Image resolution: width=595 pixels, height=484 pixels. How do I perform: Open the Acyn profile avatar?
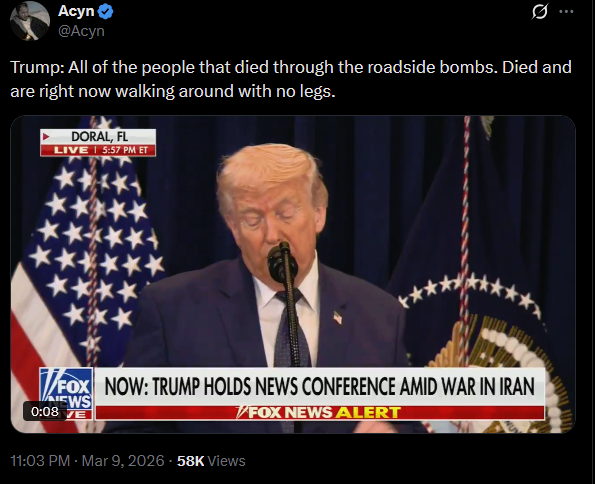[30, 21]
